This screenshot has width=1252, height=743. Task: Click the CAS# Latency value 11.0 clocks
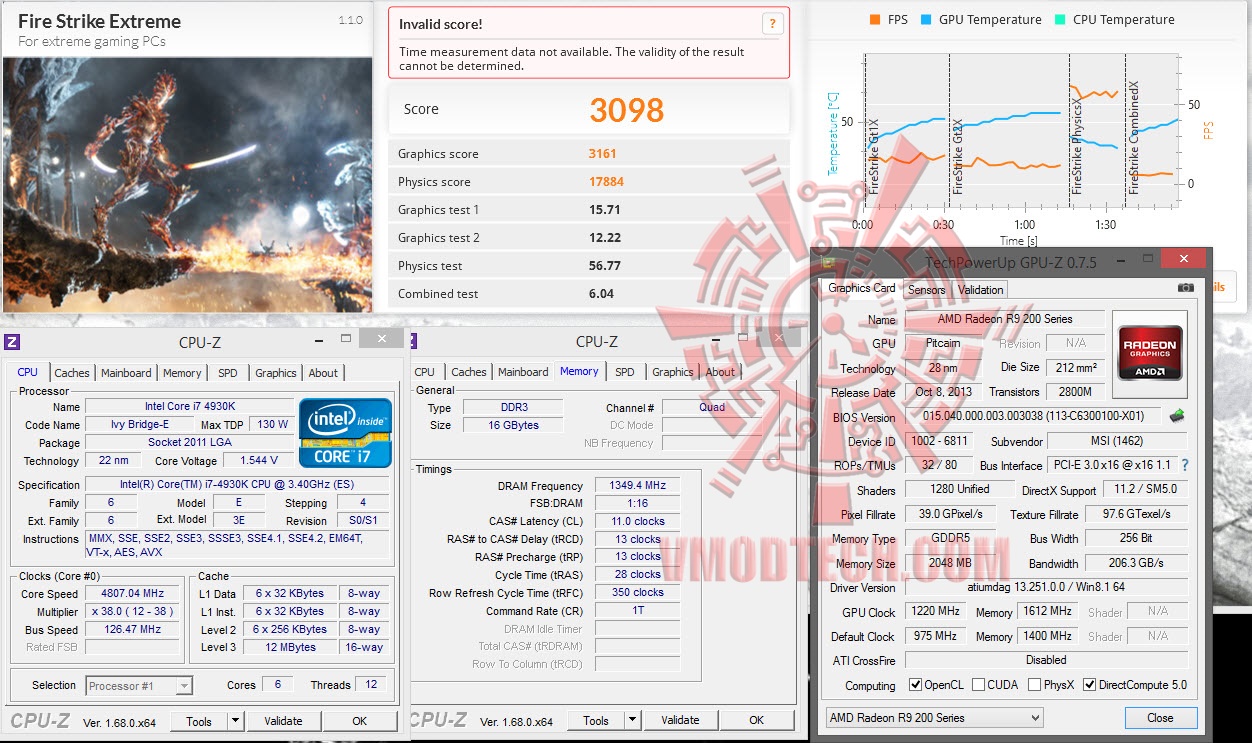click(637, 521)
